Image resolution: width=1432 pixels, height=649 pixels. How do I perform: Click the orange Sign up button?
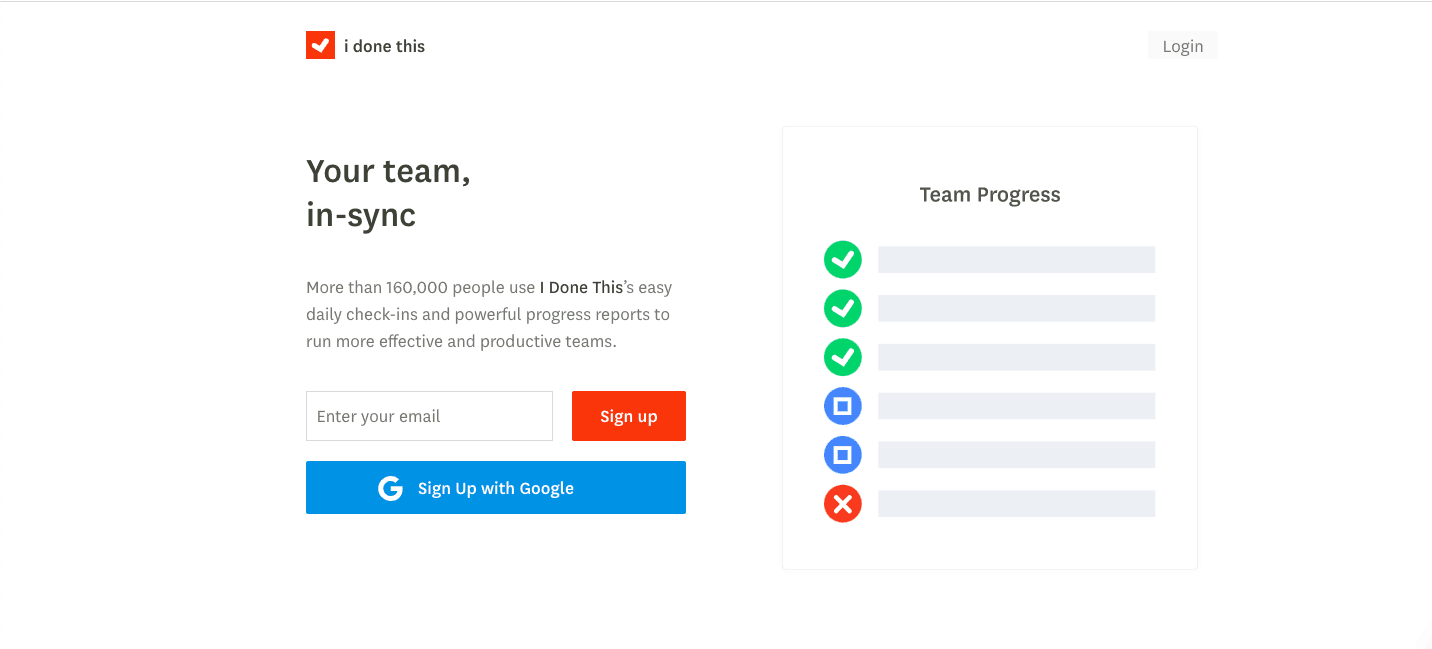629,416
